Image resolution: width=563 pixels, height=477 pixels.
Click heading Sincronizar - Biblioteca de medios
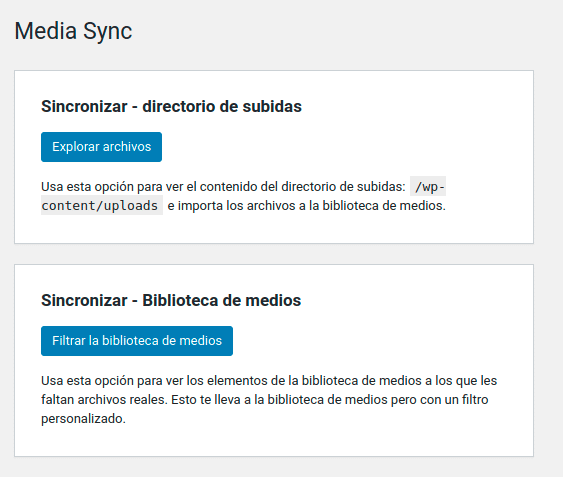click(171, 300)
